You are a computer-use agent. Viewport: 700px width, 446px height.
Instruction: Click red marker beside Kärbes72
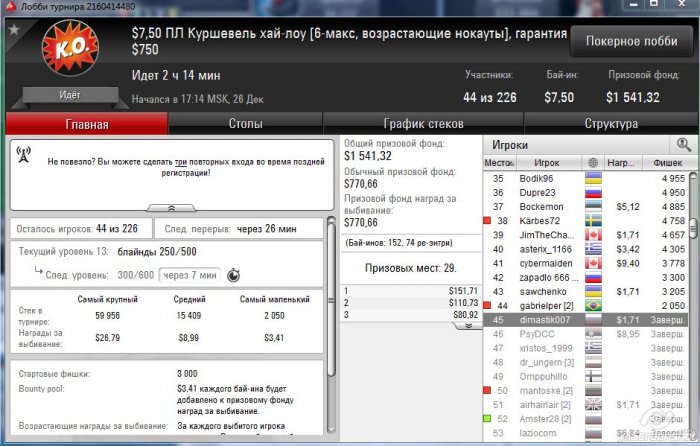[488, 221]
